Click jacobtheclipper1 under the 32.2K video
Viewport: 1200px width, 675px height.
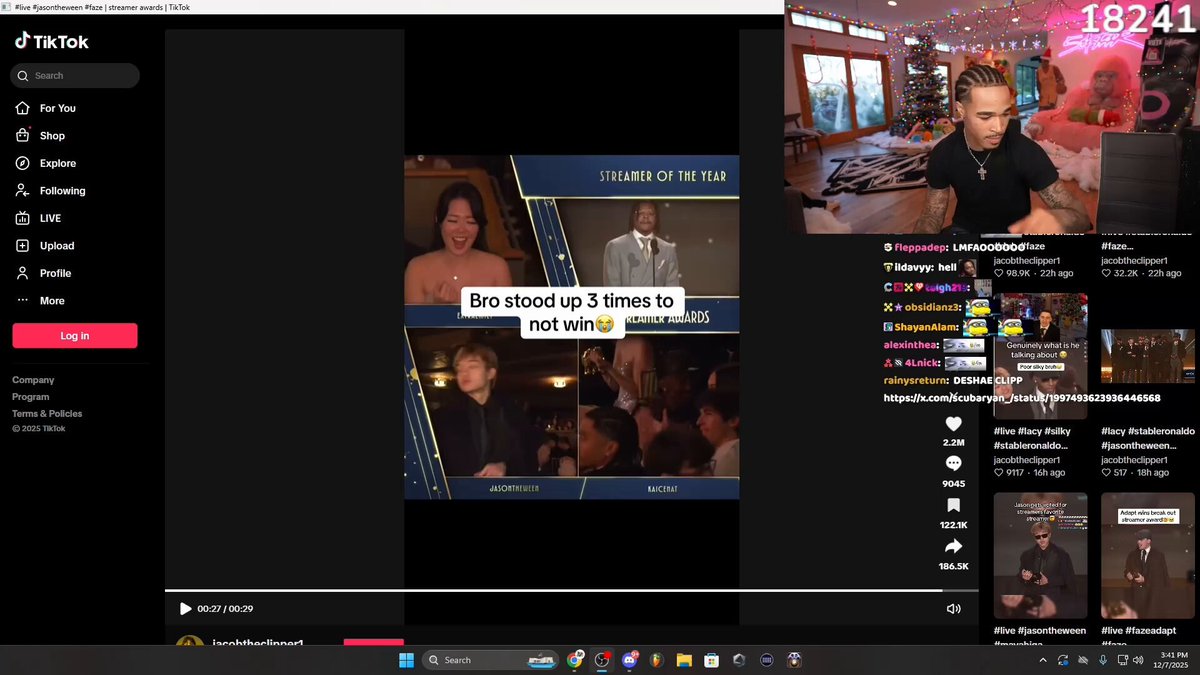[x=1134, y=260]
